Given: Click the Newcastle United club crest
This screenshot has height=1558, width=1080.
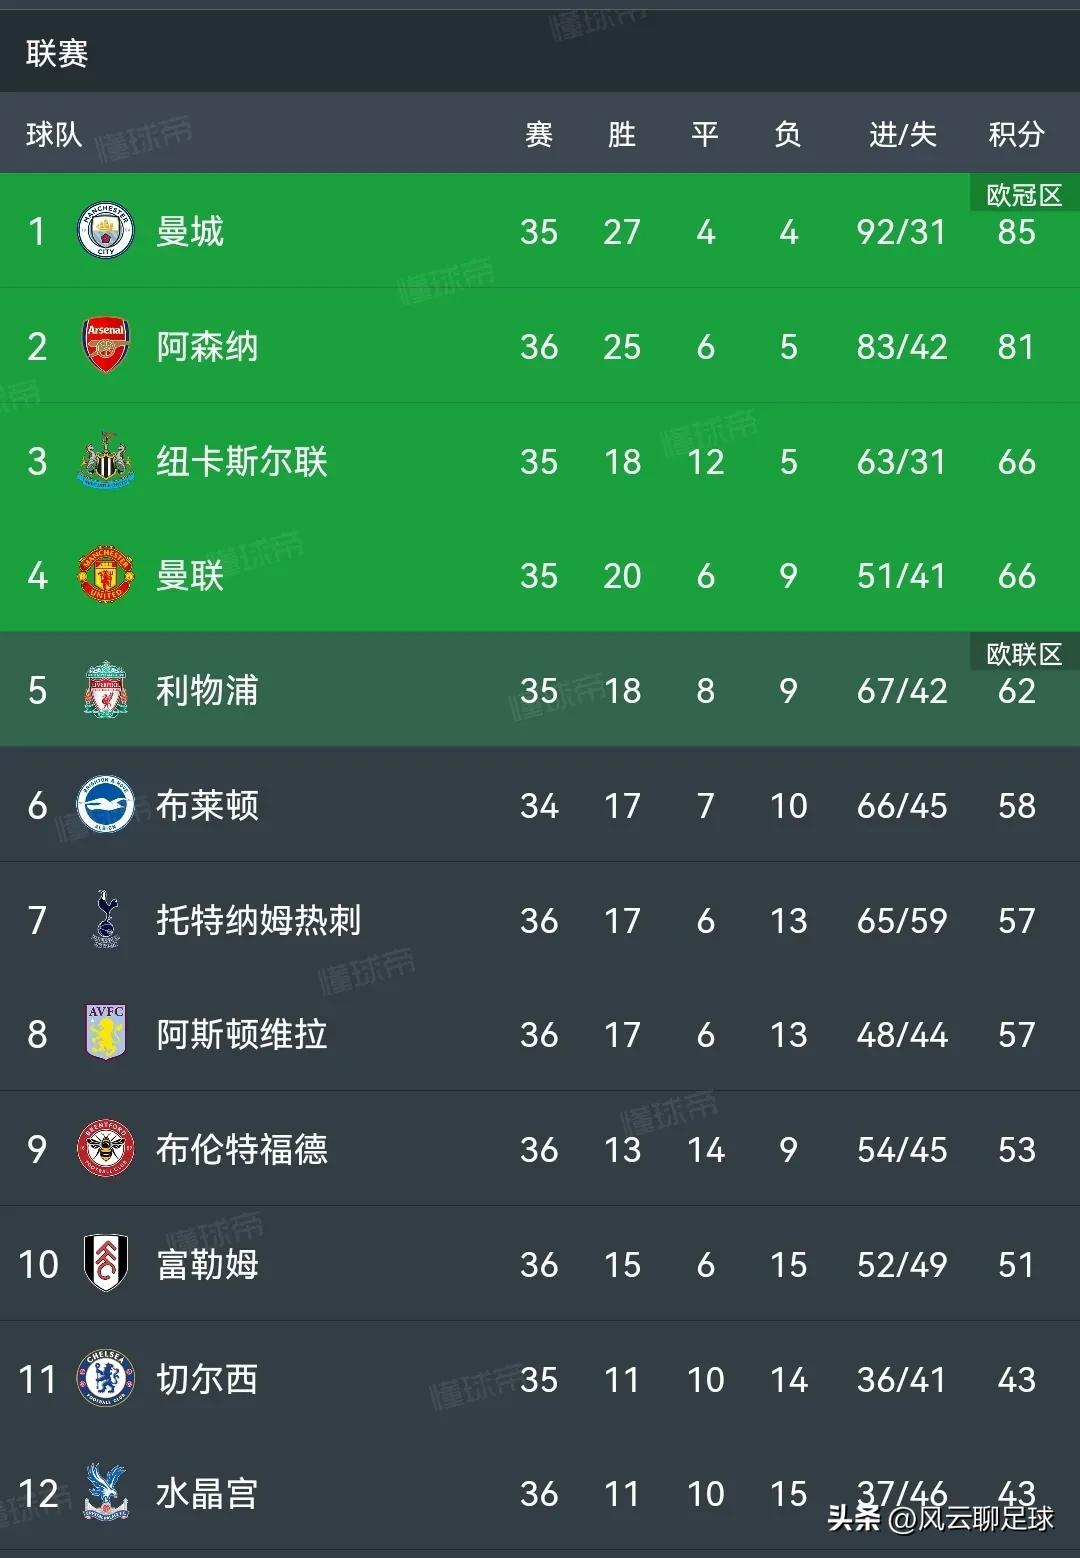Looking at the screenshot, I should 106,461.
